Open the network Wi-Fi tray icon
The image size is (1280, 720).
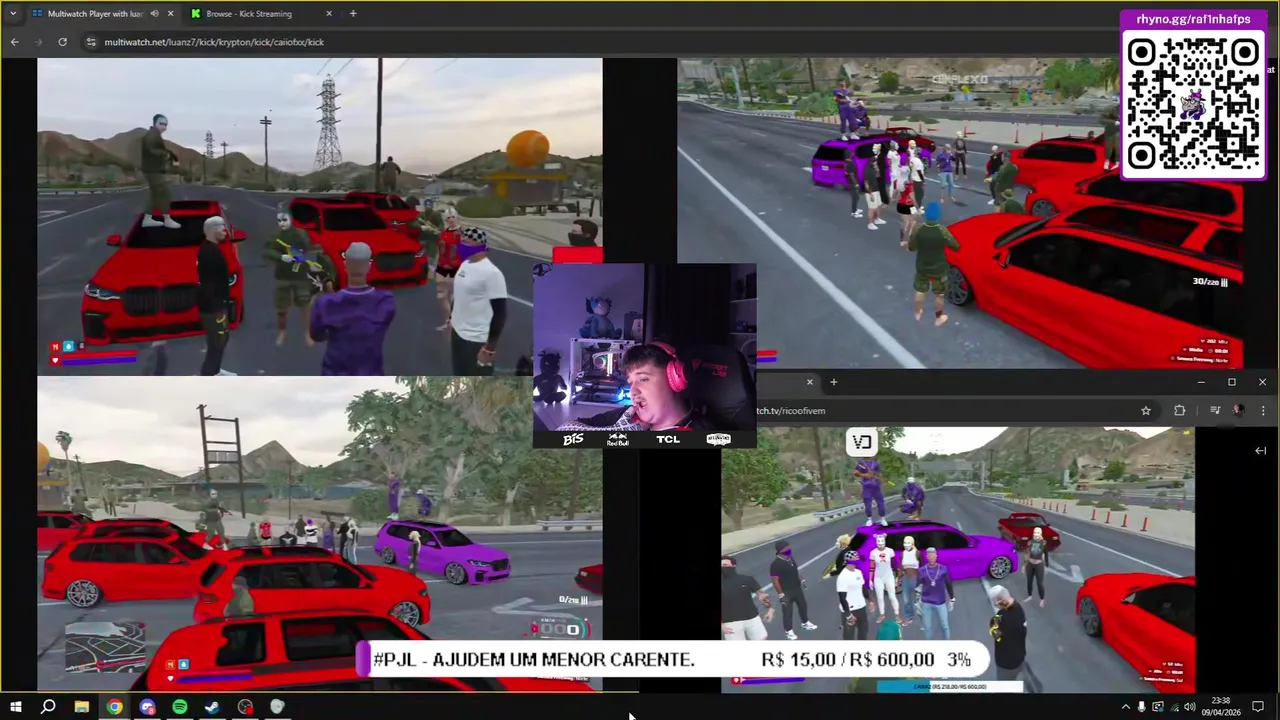(x=1174, y=707)
